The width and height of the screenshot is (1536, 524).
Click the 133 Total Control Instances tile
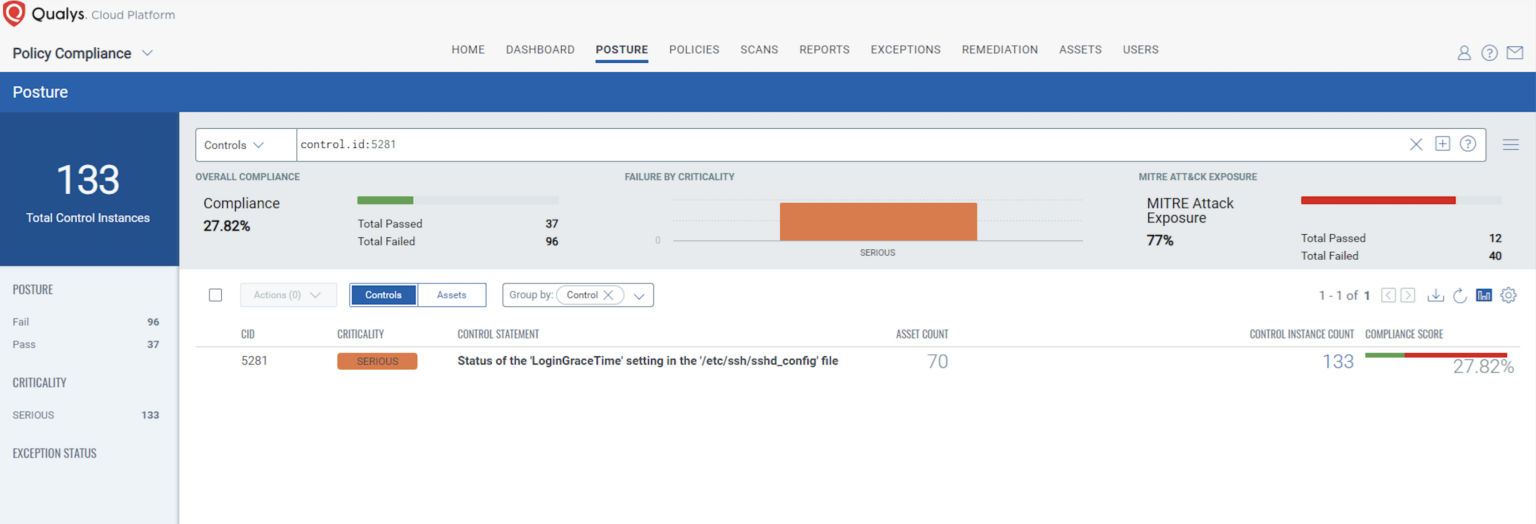(x=89, y=190)
